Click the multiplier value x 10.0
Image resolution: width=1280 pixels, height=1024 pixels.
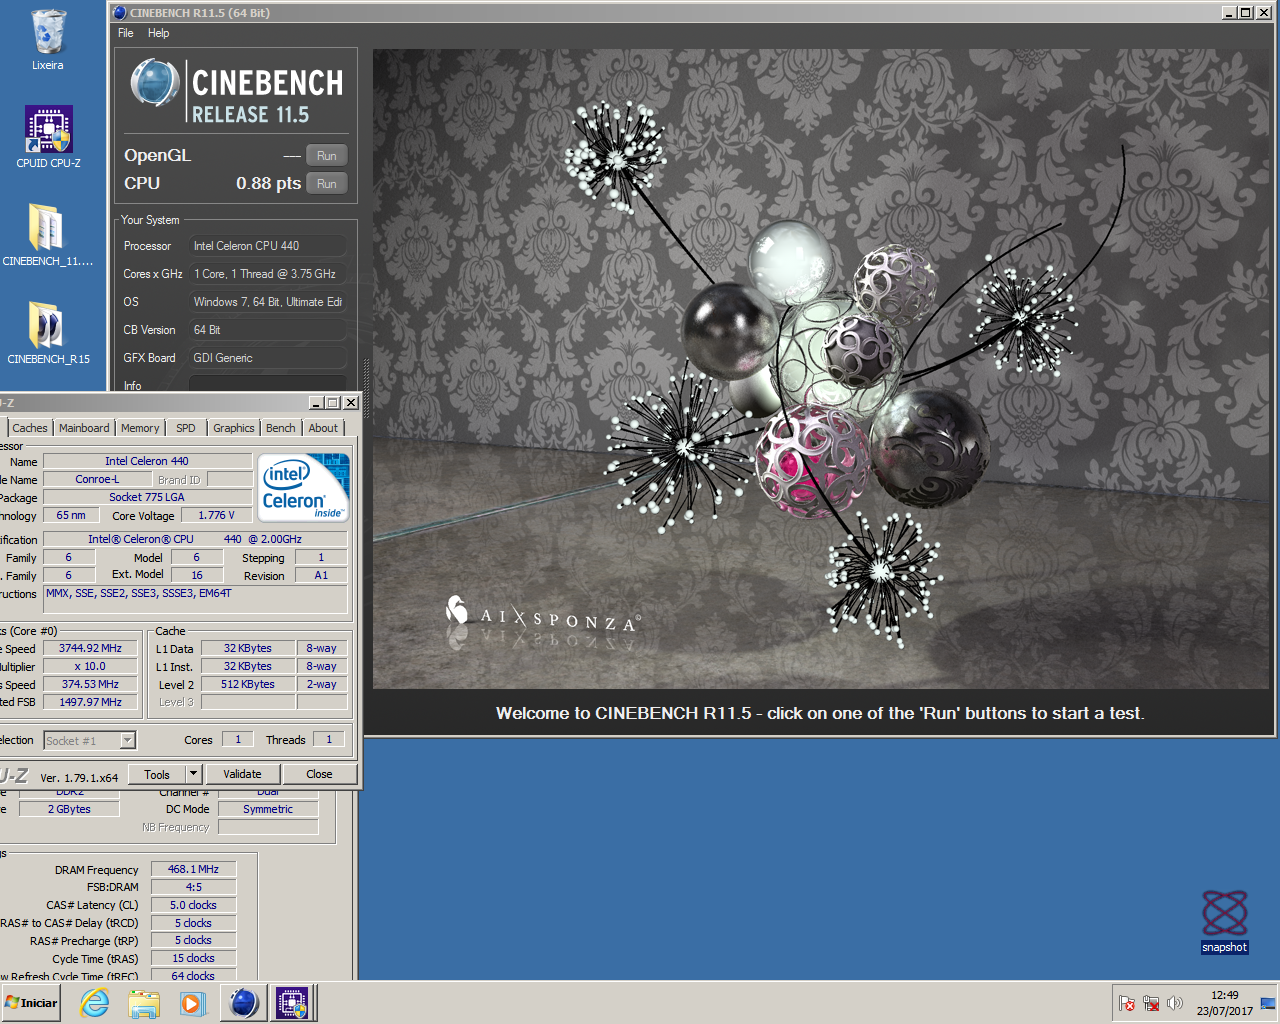tap(90, 666)
